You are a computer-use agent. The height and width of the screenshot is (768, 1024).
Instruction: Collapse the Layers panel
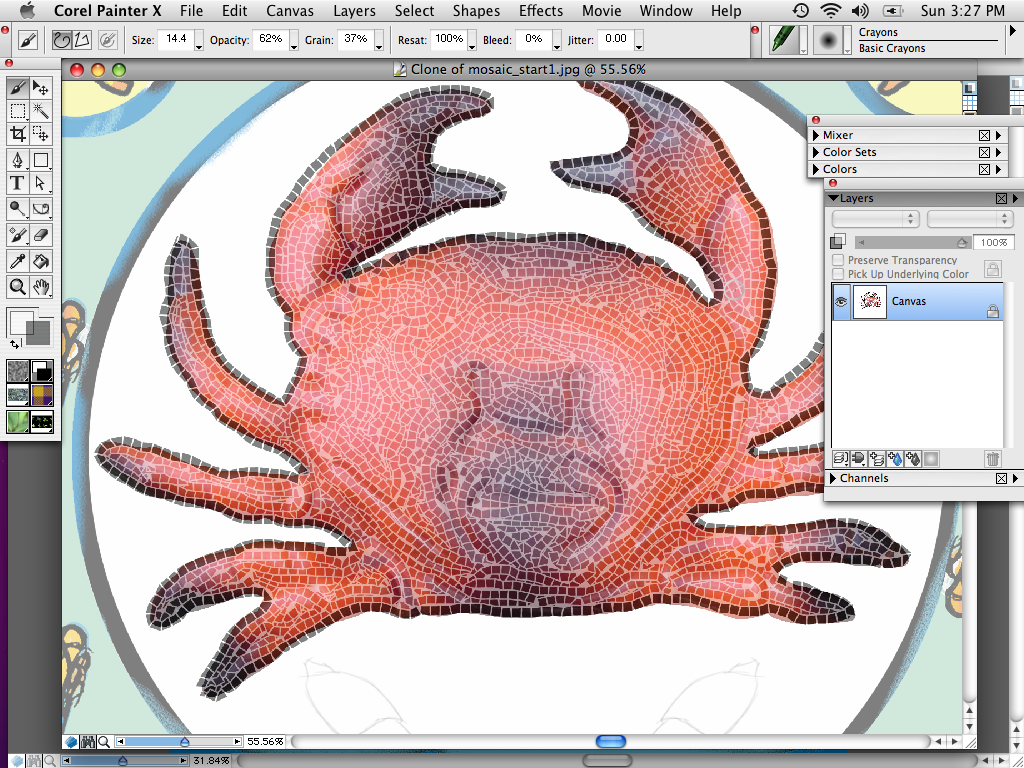833,198
